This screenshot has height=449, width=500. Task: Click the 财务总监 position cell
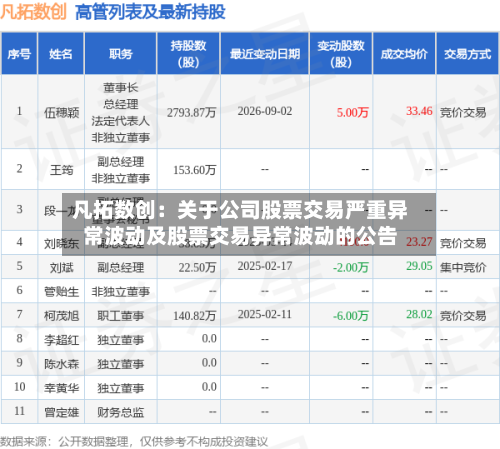tap(121, 412)
